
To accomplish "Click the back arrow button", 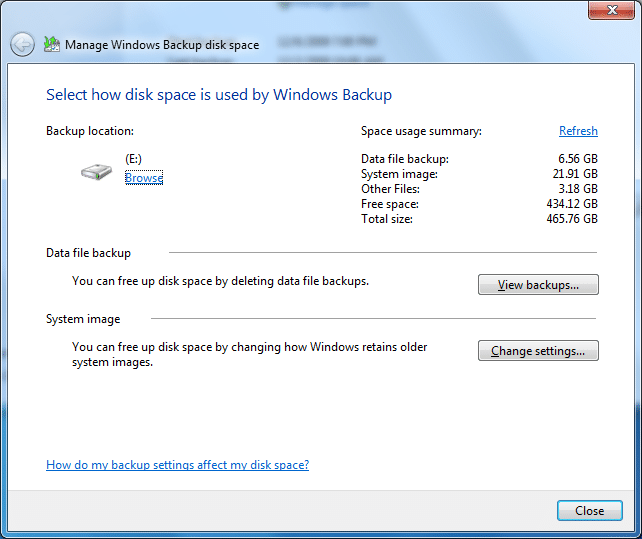I will pos(22,44).
